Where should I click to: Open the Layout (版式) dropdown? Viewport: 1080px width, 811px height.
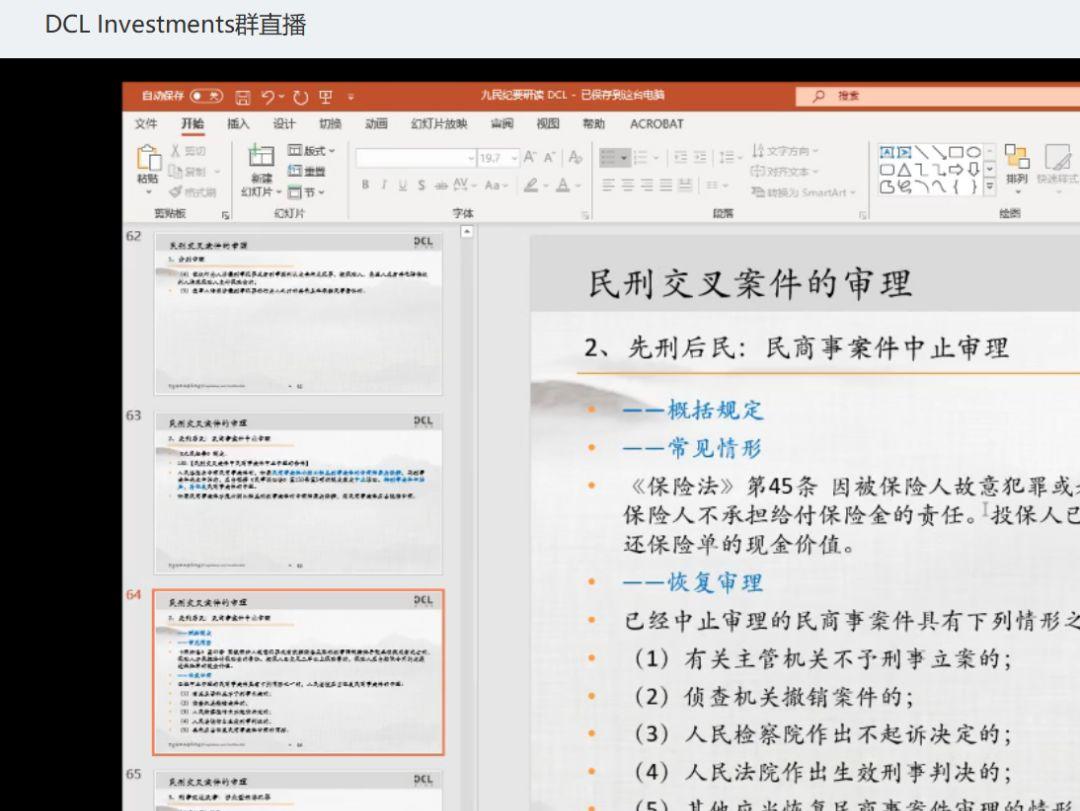tap(311, 150)
